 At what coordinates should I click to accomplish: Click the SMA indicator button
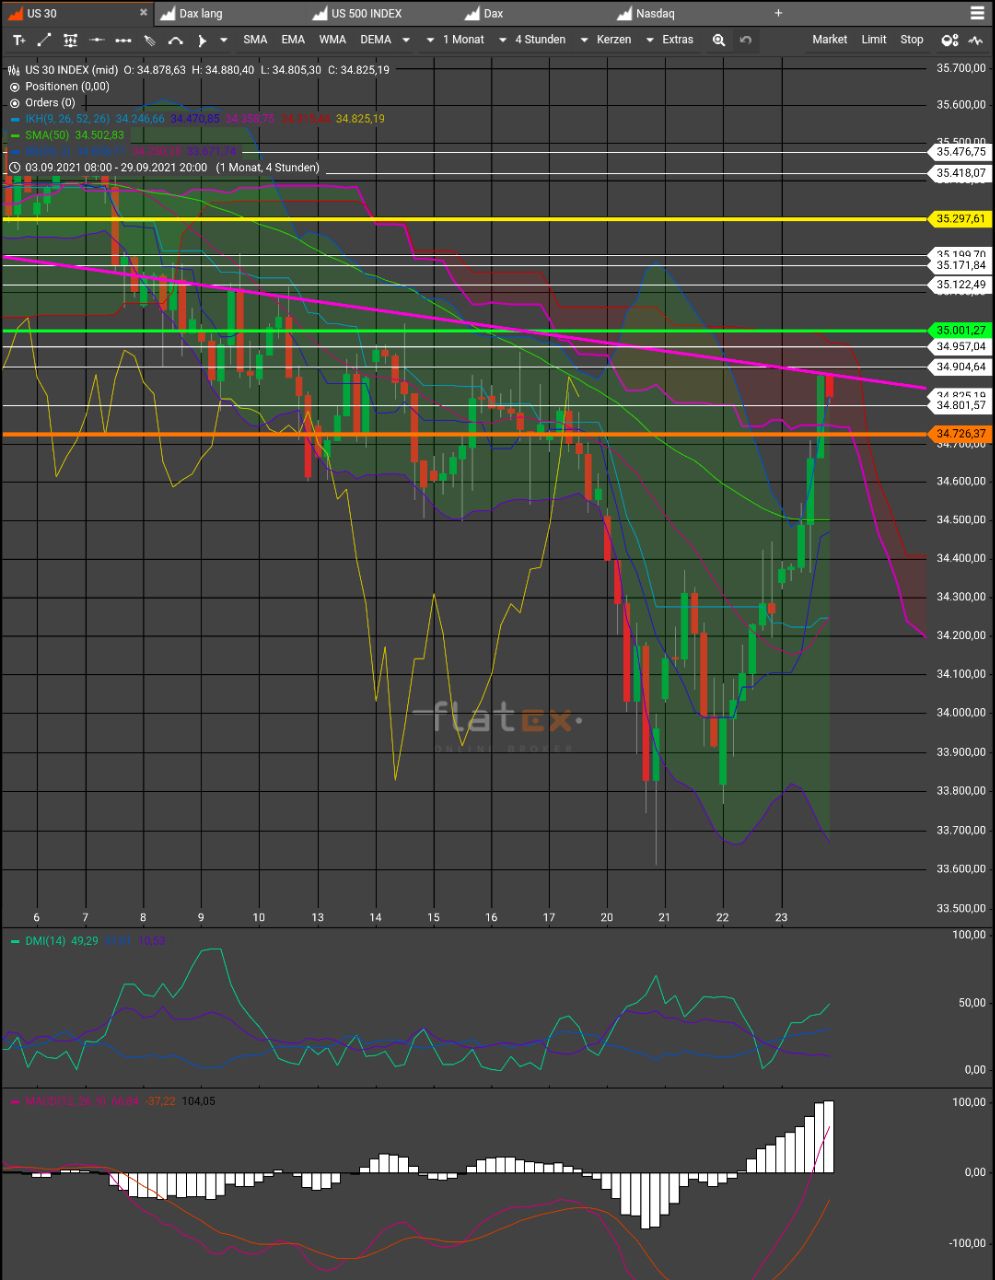click(x=254, y=40)
